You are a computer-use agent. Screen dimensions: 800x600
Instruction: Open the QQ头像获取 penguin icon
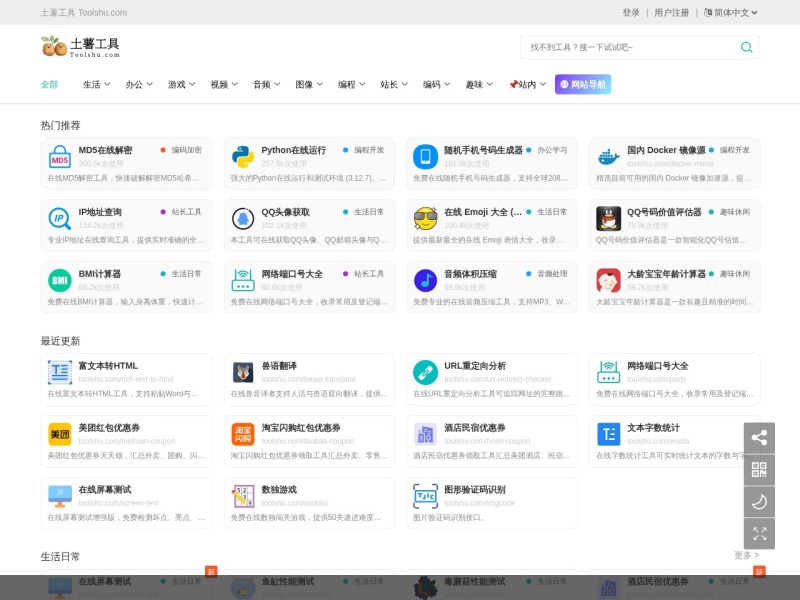point(243,218)
